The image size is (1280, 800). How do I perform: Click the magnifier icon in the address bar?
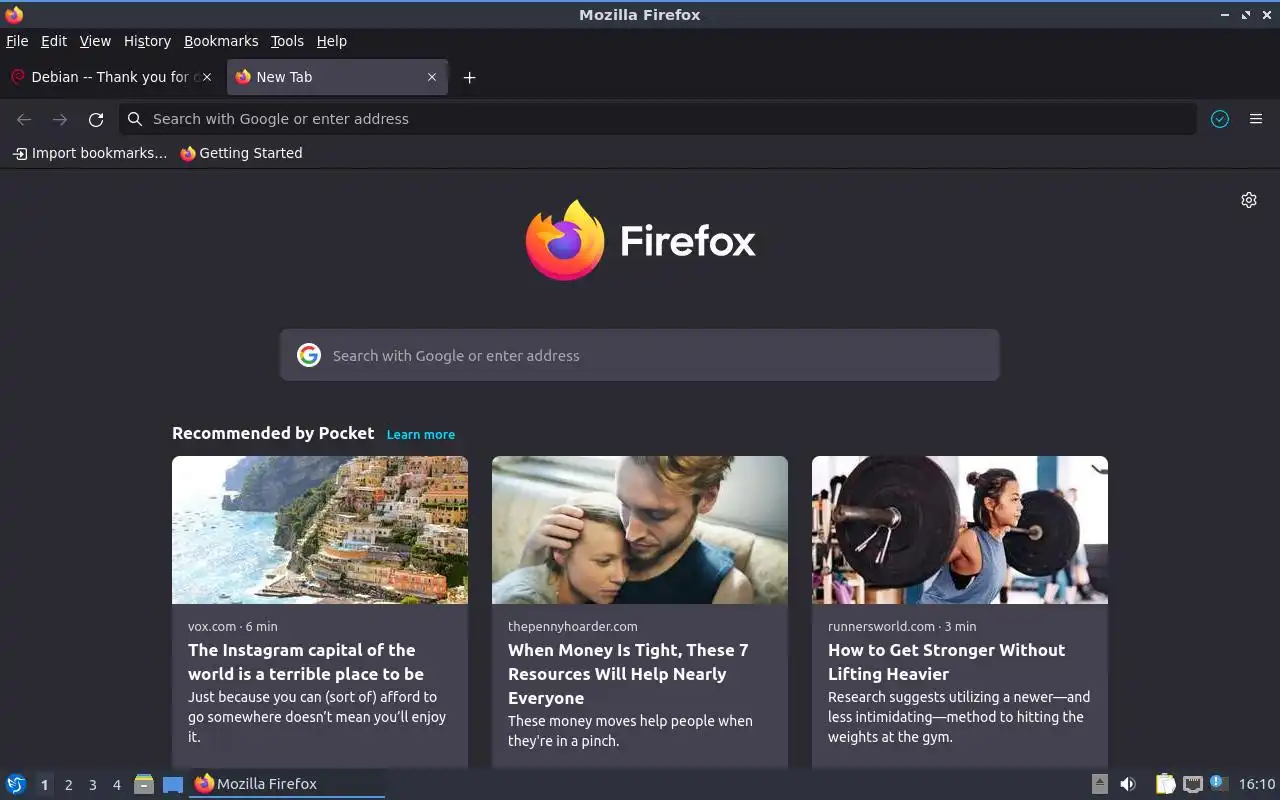click(135, 119)
